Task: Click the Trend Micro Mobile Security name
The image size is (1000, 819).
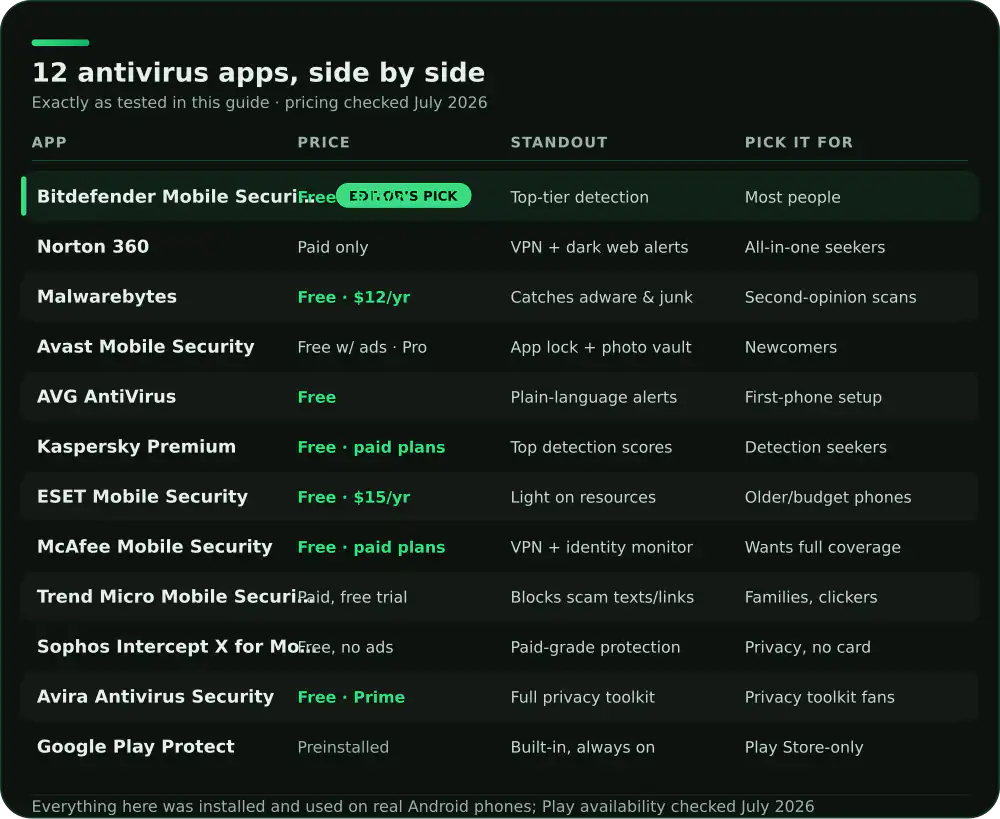Action: (x=176, y=596)
